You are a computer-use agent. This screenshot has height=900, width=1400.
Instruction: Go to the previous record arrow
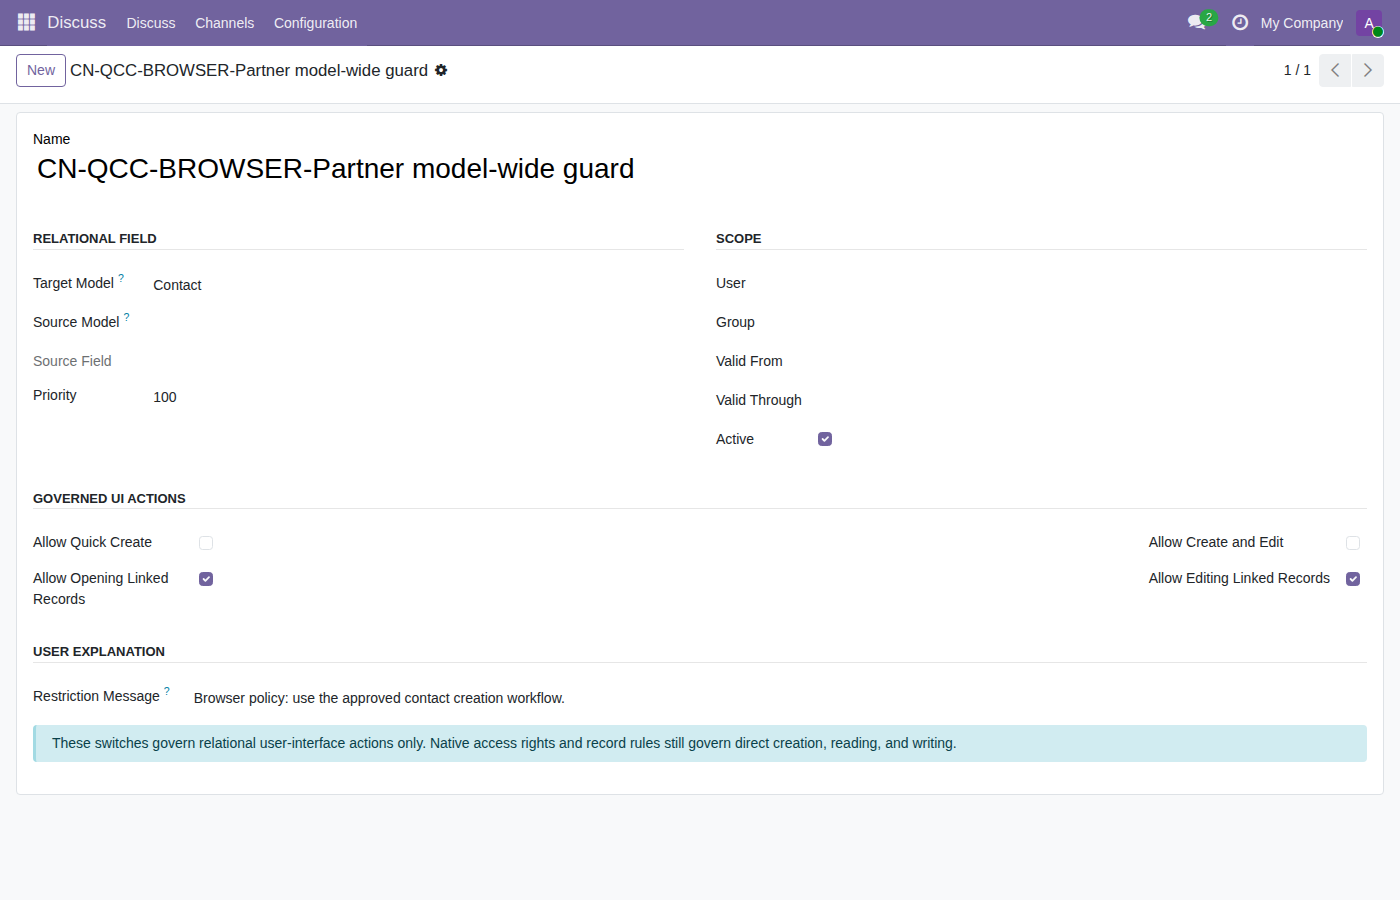click(1335, 70)
